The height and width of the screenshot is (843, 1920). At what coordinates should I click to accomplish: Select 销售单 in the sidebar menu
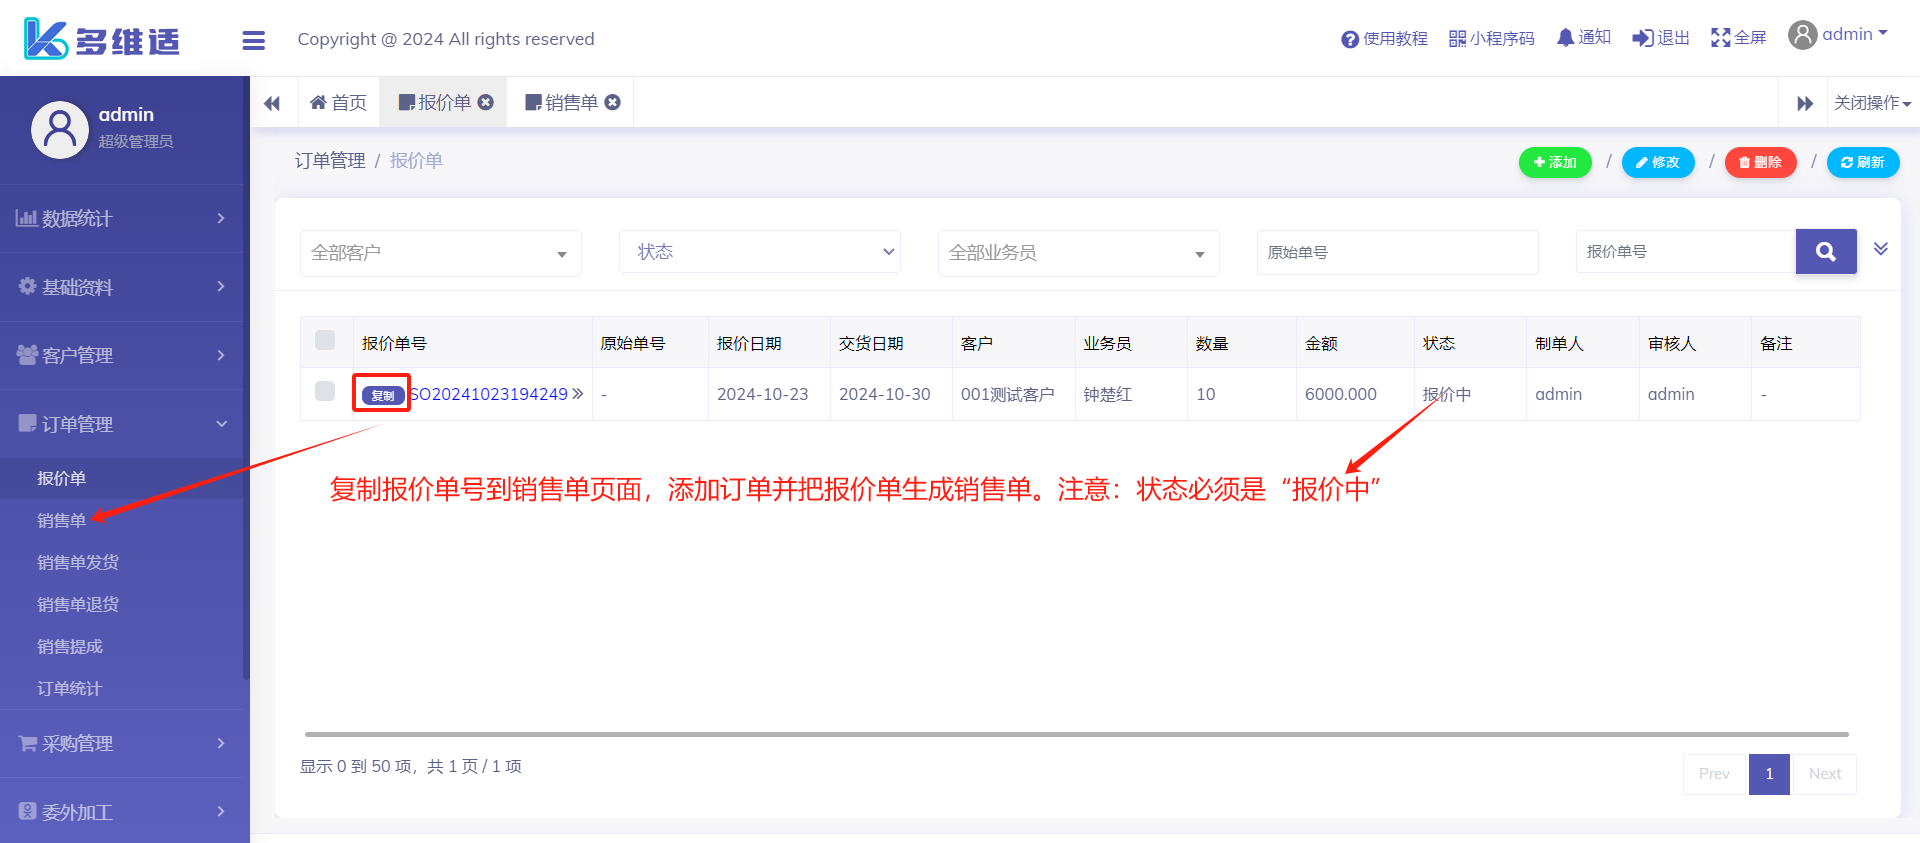62,520
